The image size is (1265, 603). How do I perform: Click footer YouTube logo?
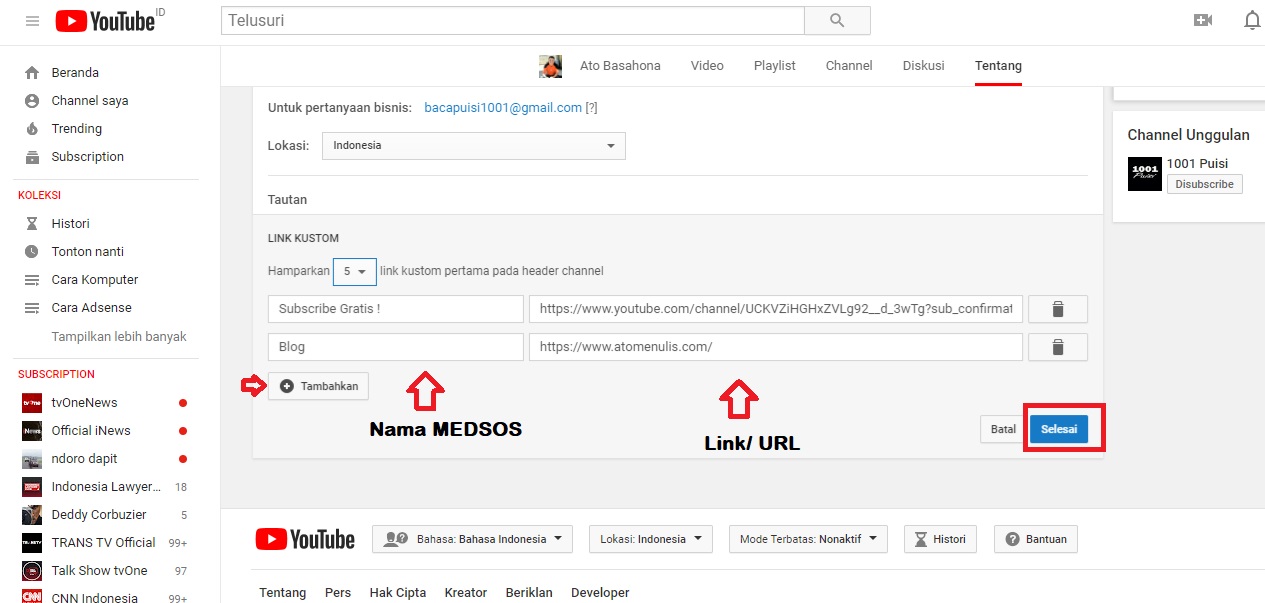(x=305, y=539)
